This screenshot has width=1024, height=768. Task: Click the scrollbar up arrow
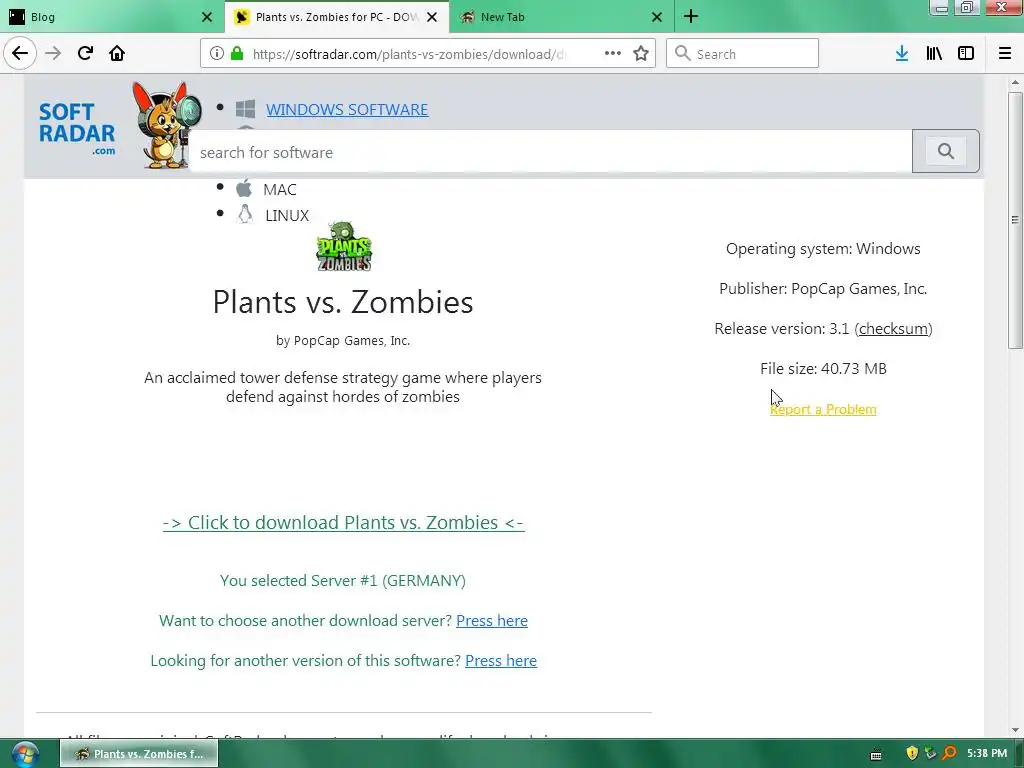[1015, 82]
